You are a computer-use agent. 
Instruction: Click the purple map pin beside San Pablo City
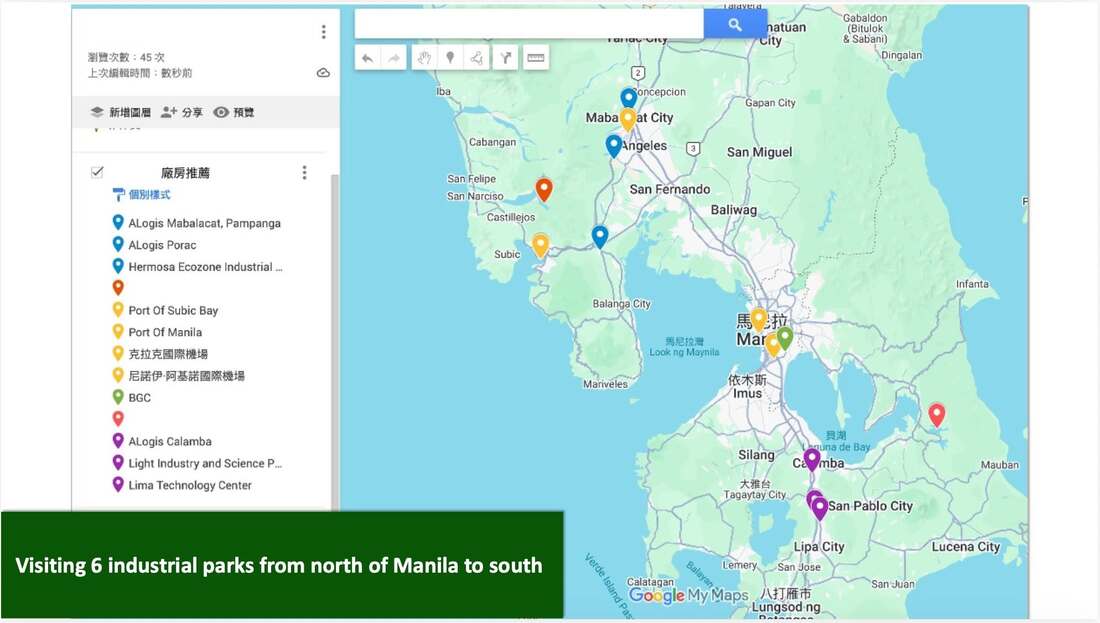819,509
